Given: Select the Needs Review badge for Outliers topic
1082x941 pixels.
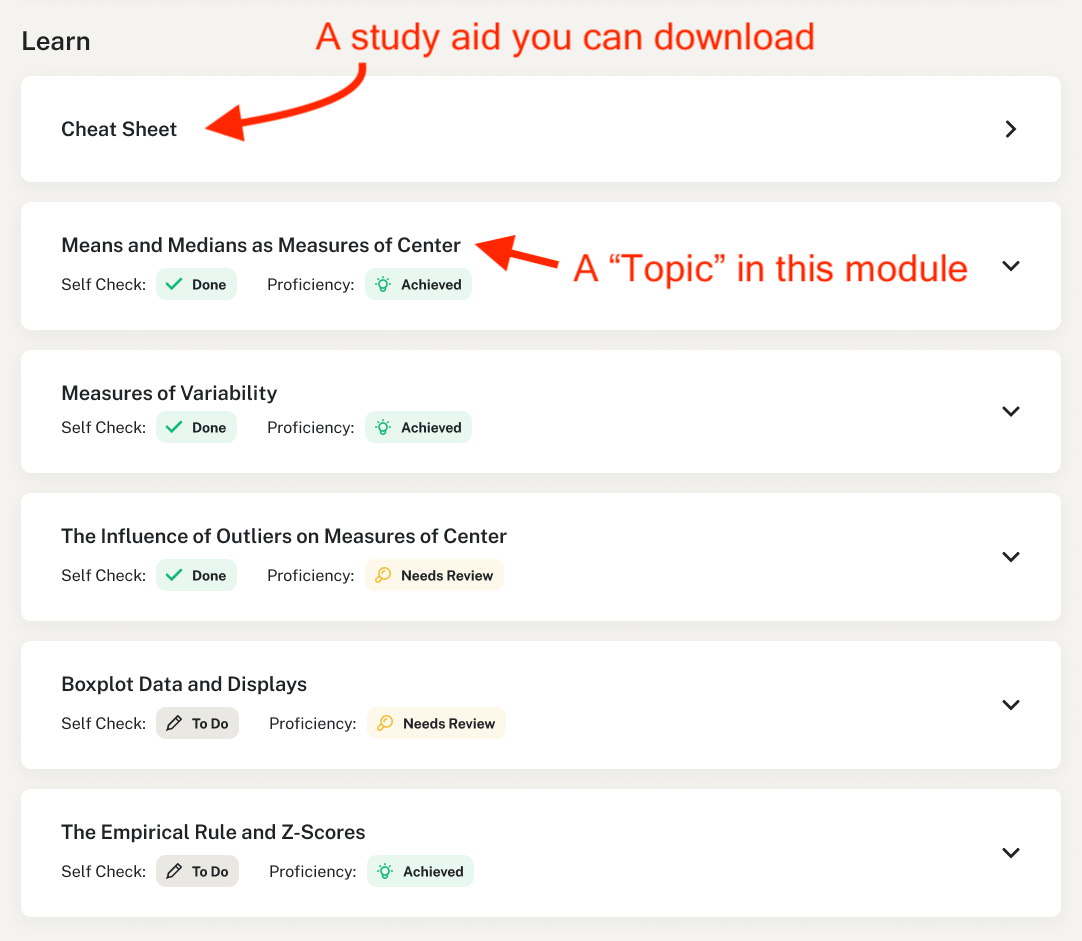Looking at the screenshot, I should [434, 575].
